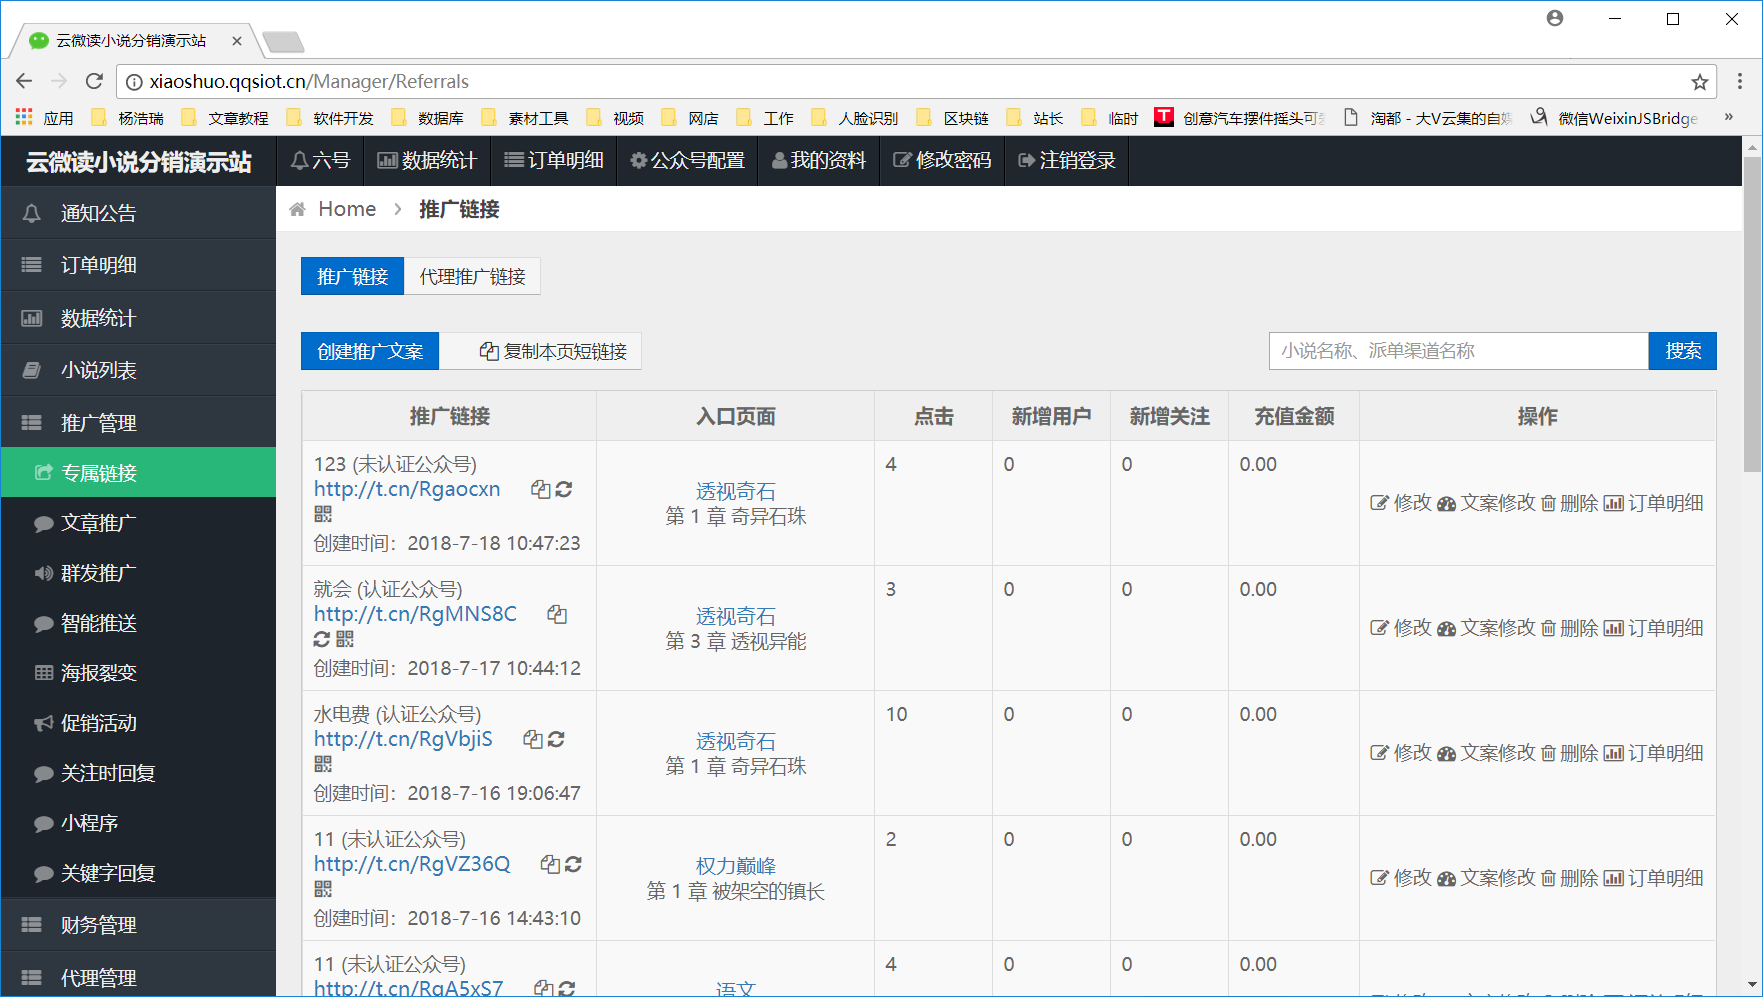Show more bookmarks with the chevron
This screenshot has height=997, width=1763.
(x=1728, y=117)
